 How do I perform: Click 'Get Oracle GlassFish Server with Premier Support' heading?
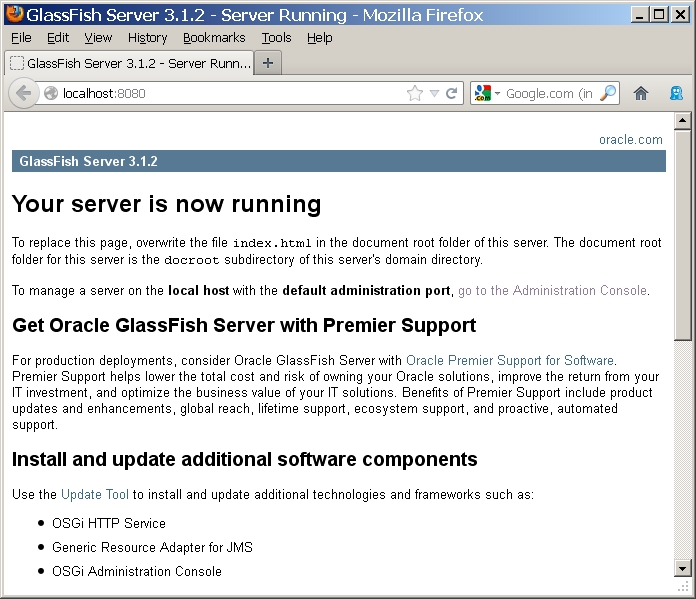tap(244, 325)
